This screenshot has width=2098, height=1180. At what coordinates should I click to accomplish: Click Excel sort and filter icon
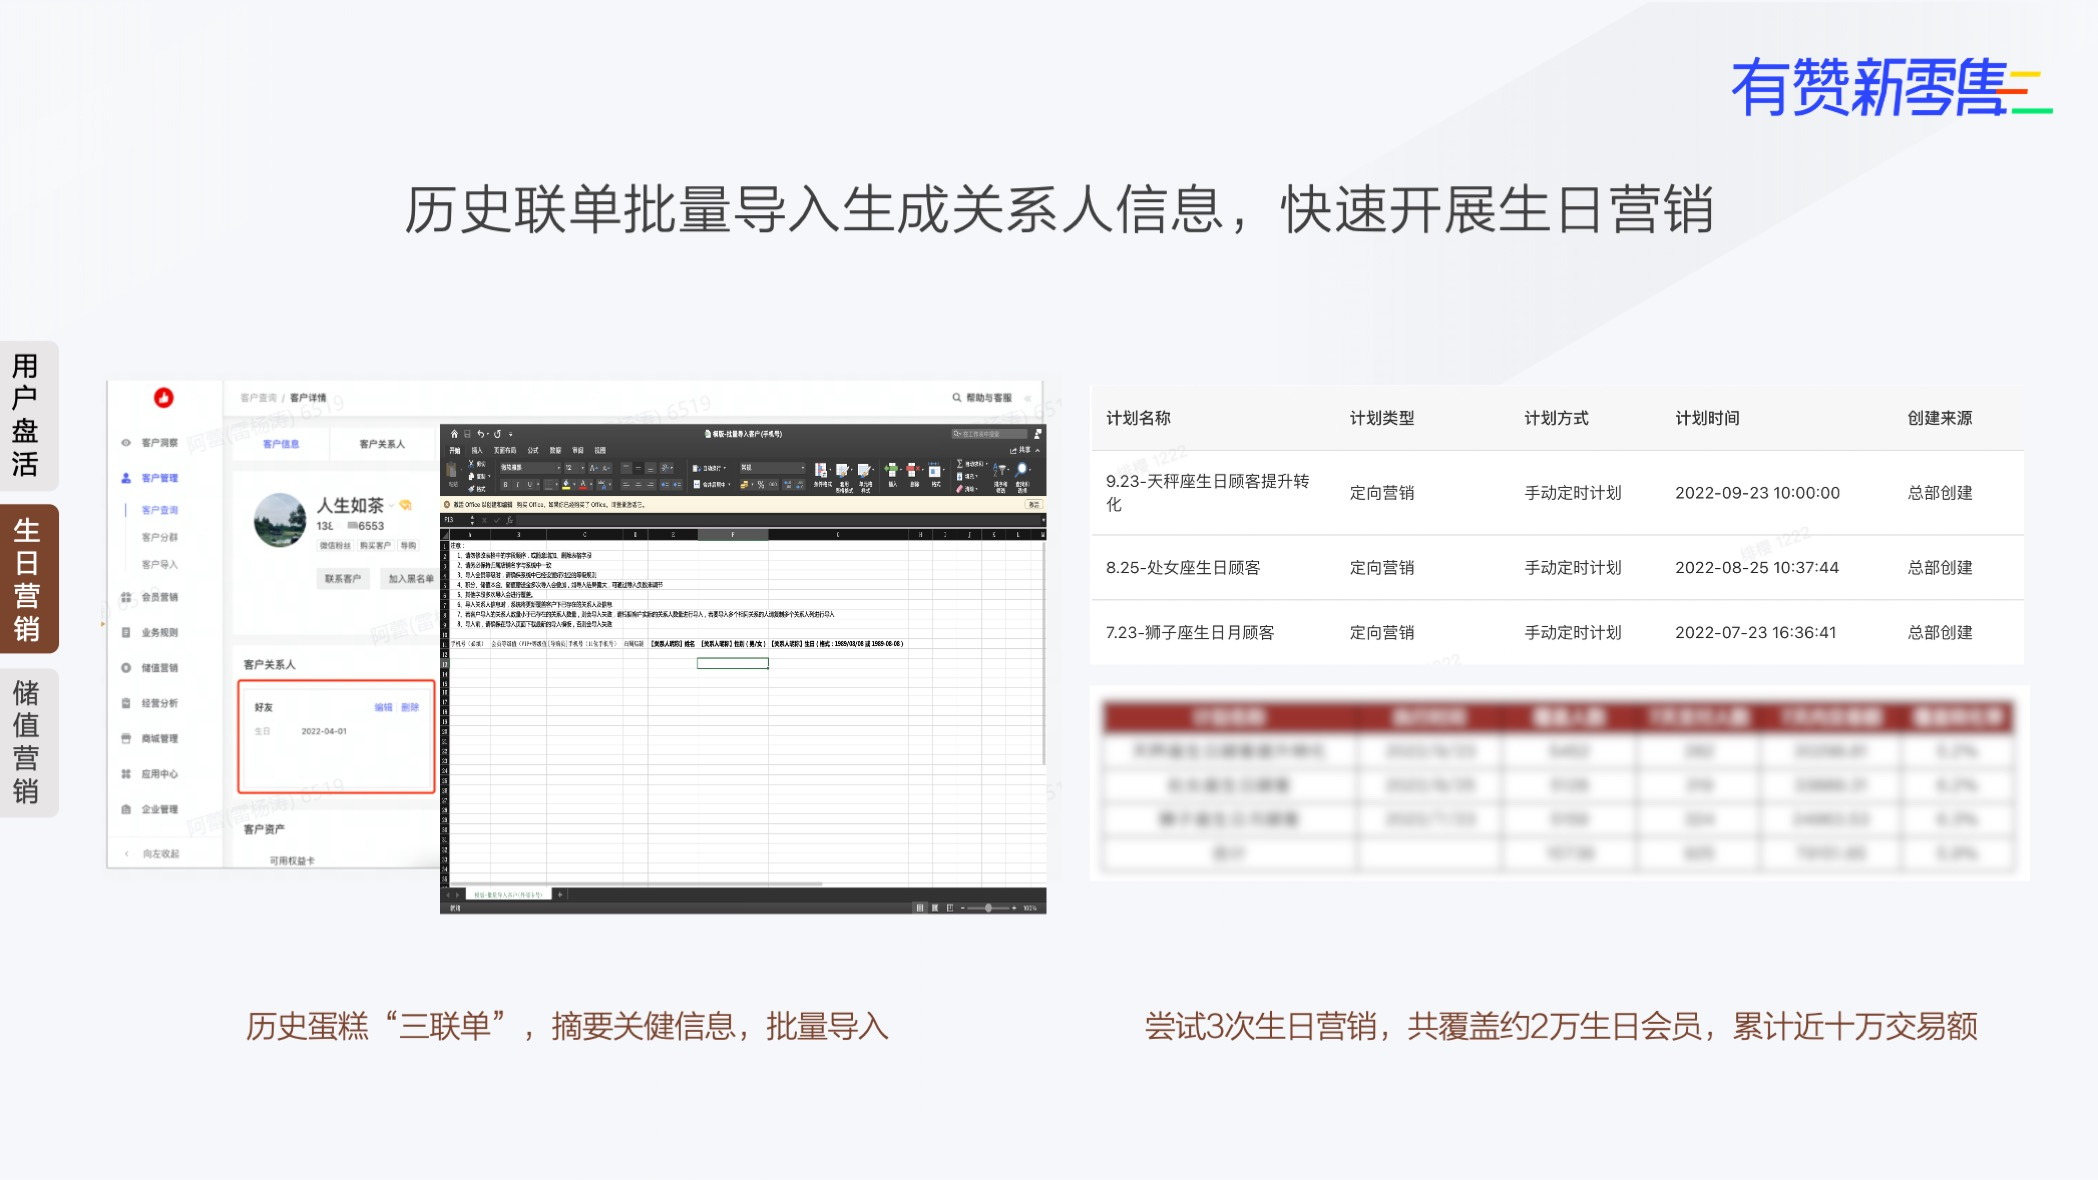coord(1000,470)
